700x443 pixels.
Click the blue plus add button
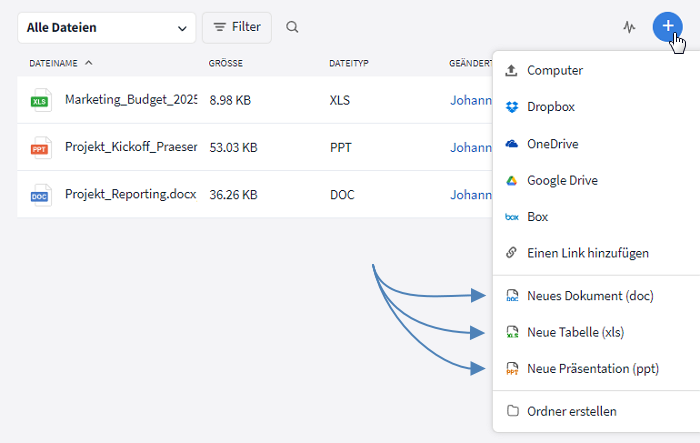pos(667,27)
